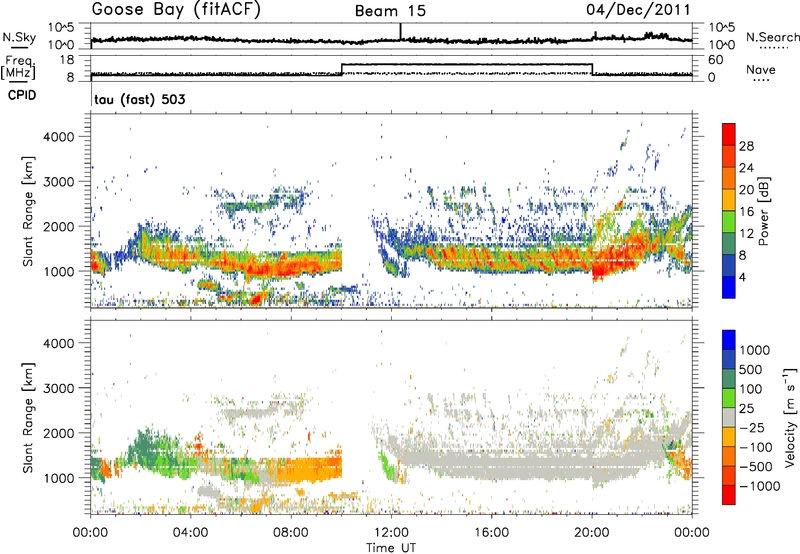Click the '18' frequency axis tick
800x554 pixels.
66,60
